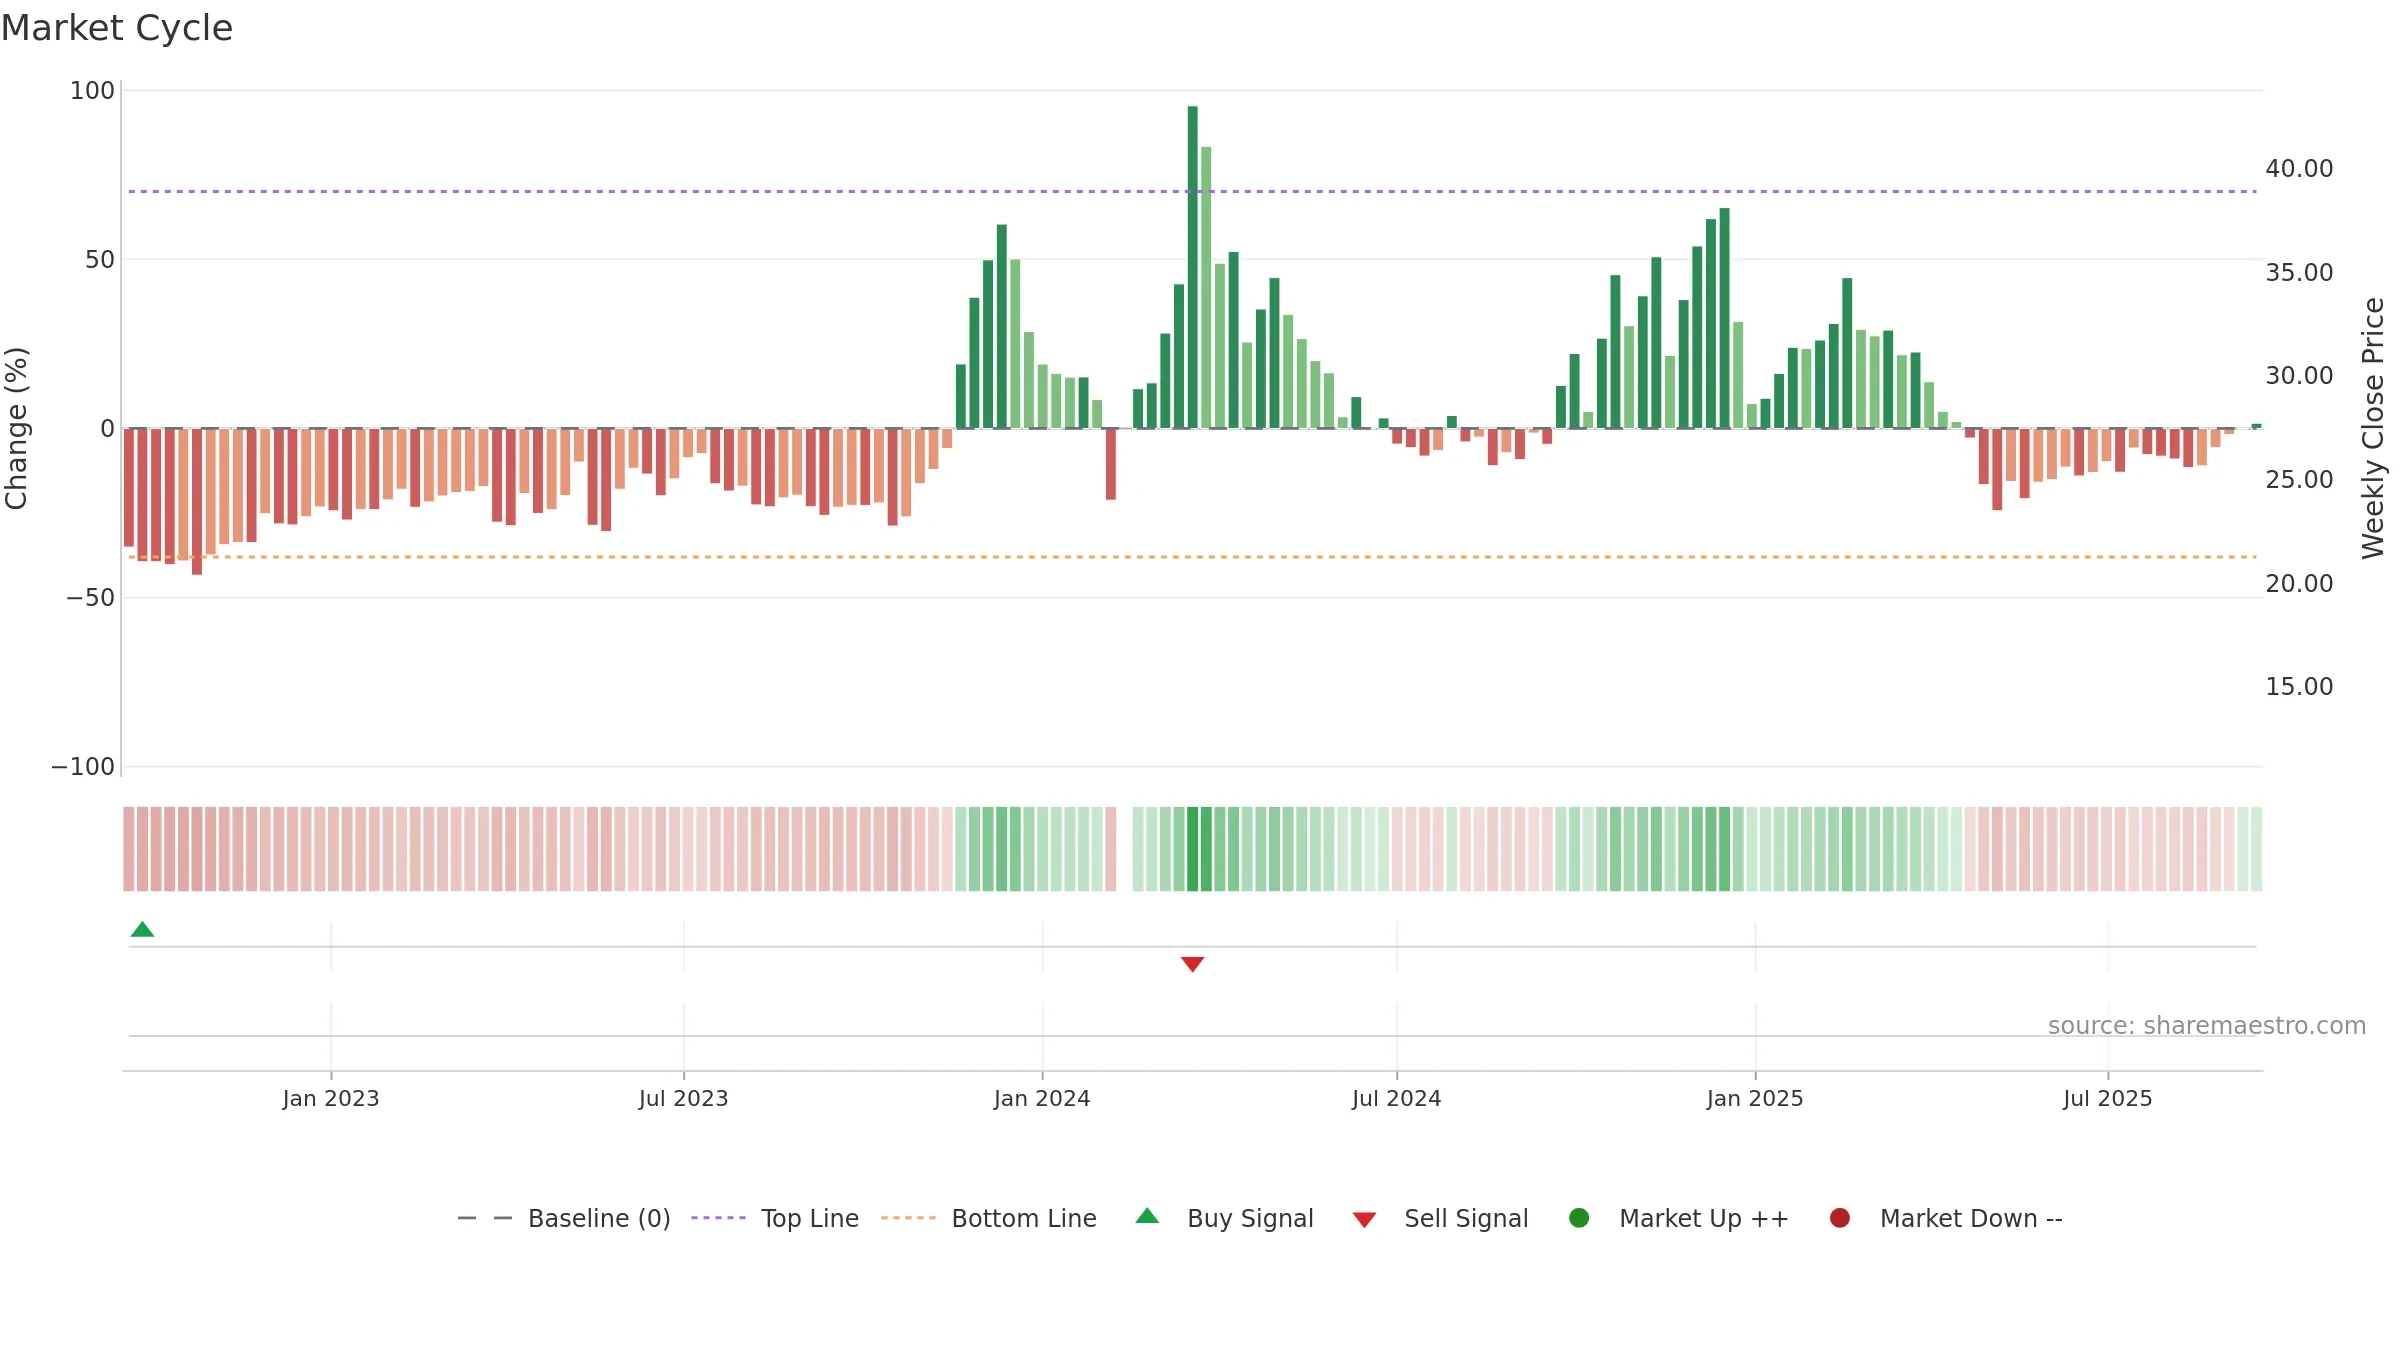Click the Jan 2025 x-axis label
The width and height of the screenshot is (2400, 1350).
1755,1098
